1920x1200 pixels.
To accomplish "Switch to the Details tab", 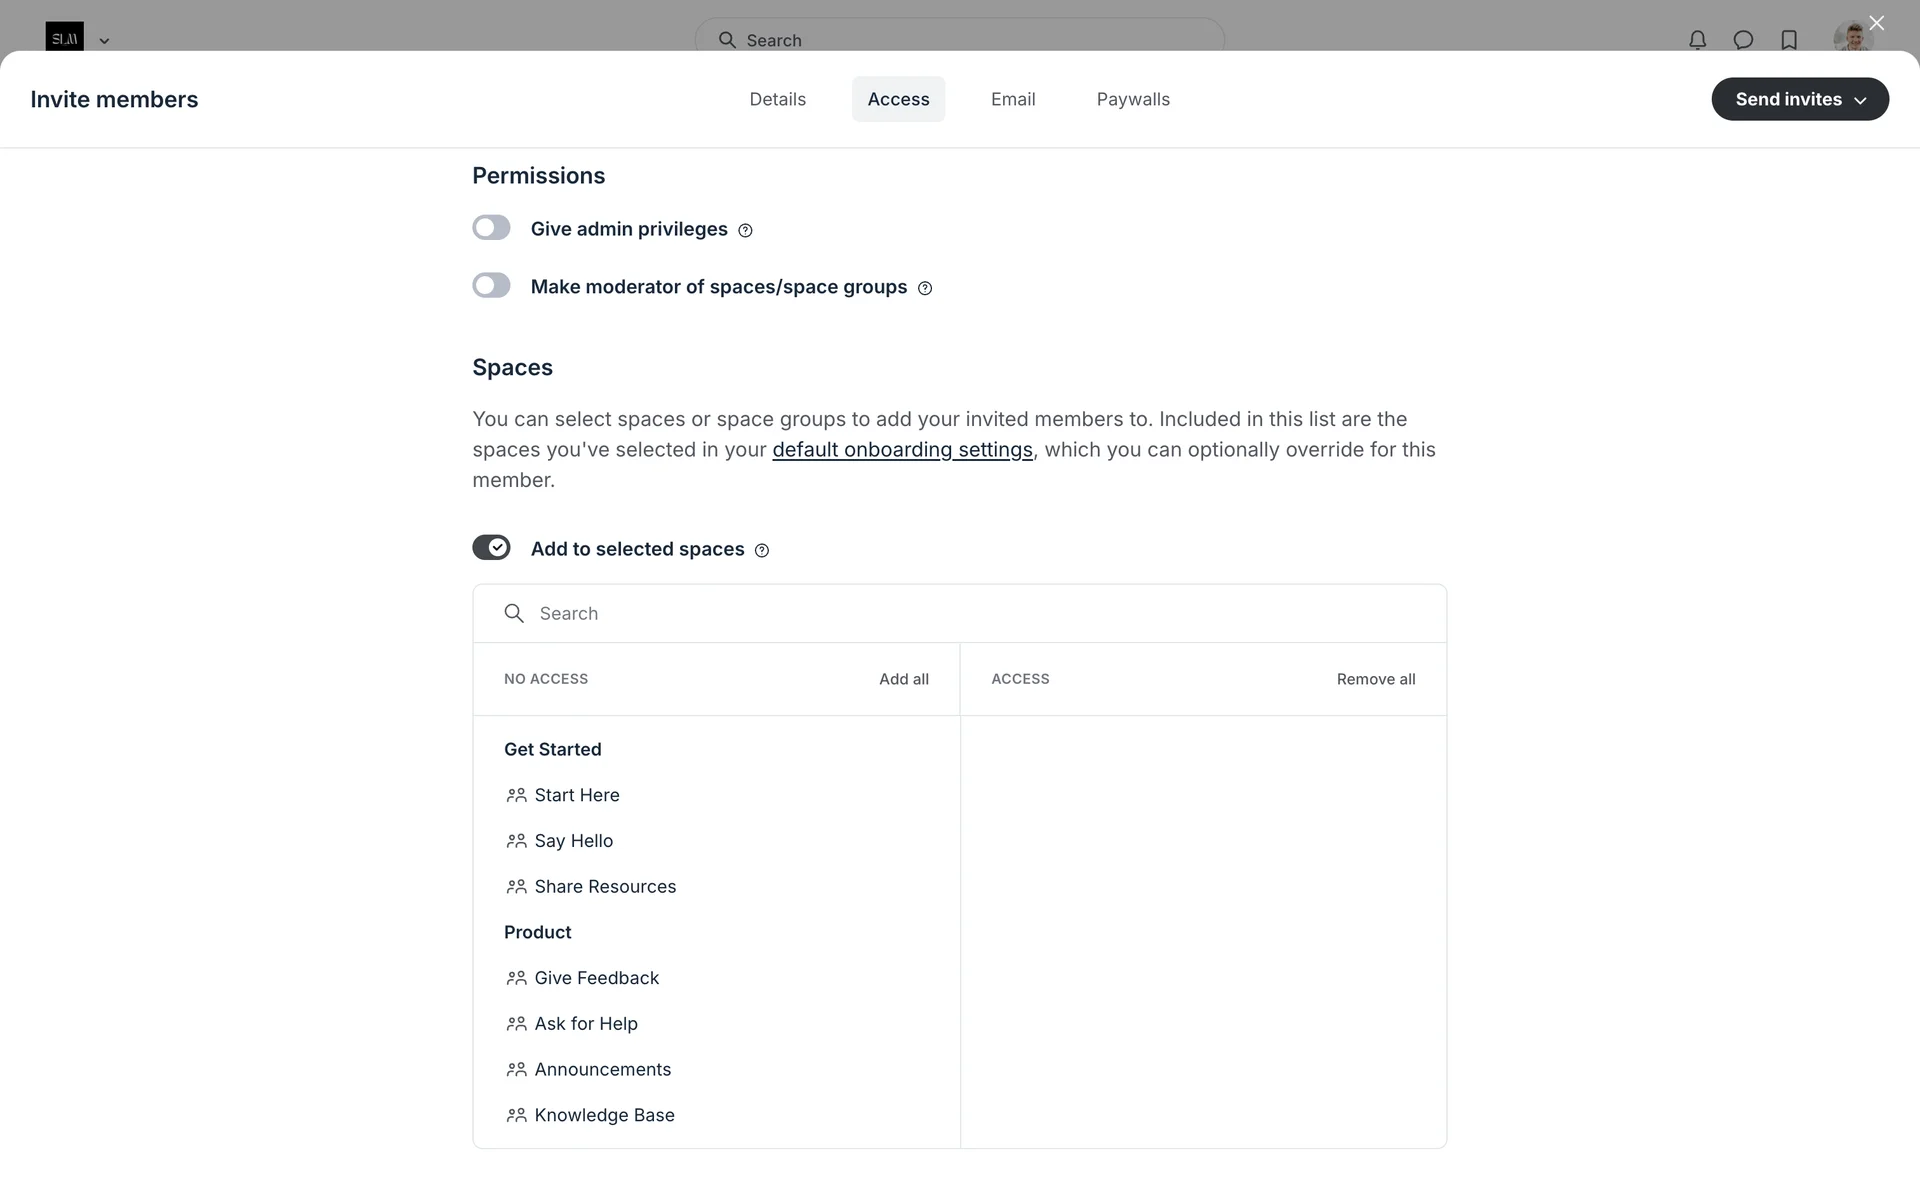I will pos(777,99).
